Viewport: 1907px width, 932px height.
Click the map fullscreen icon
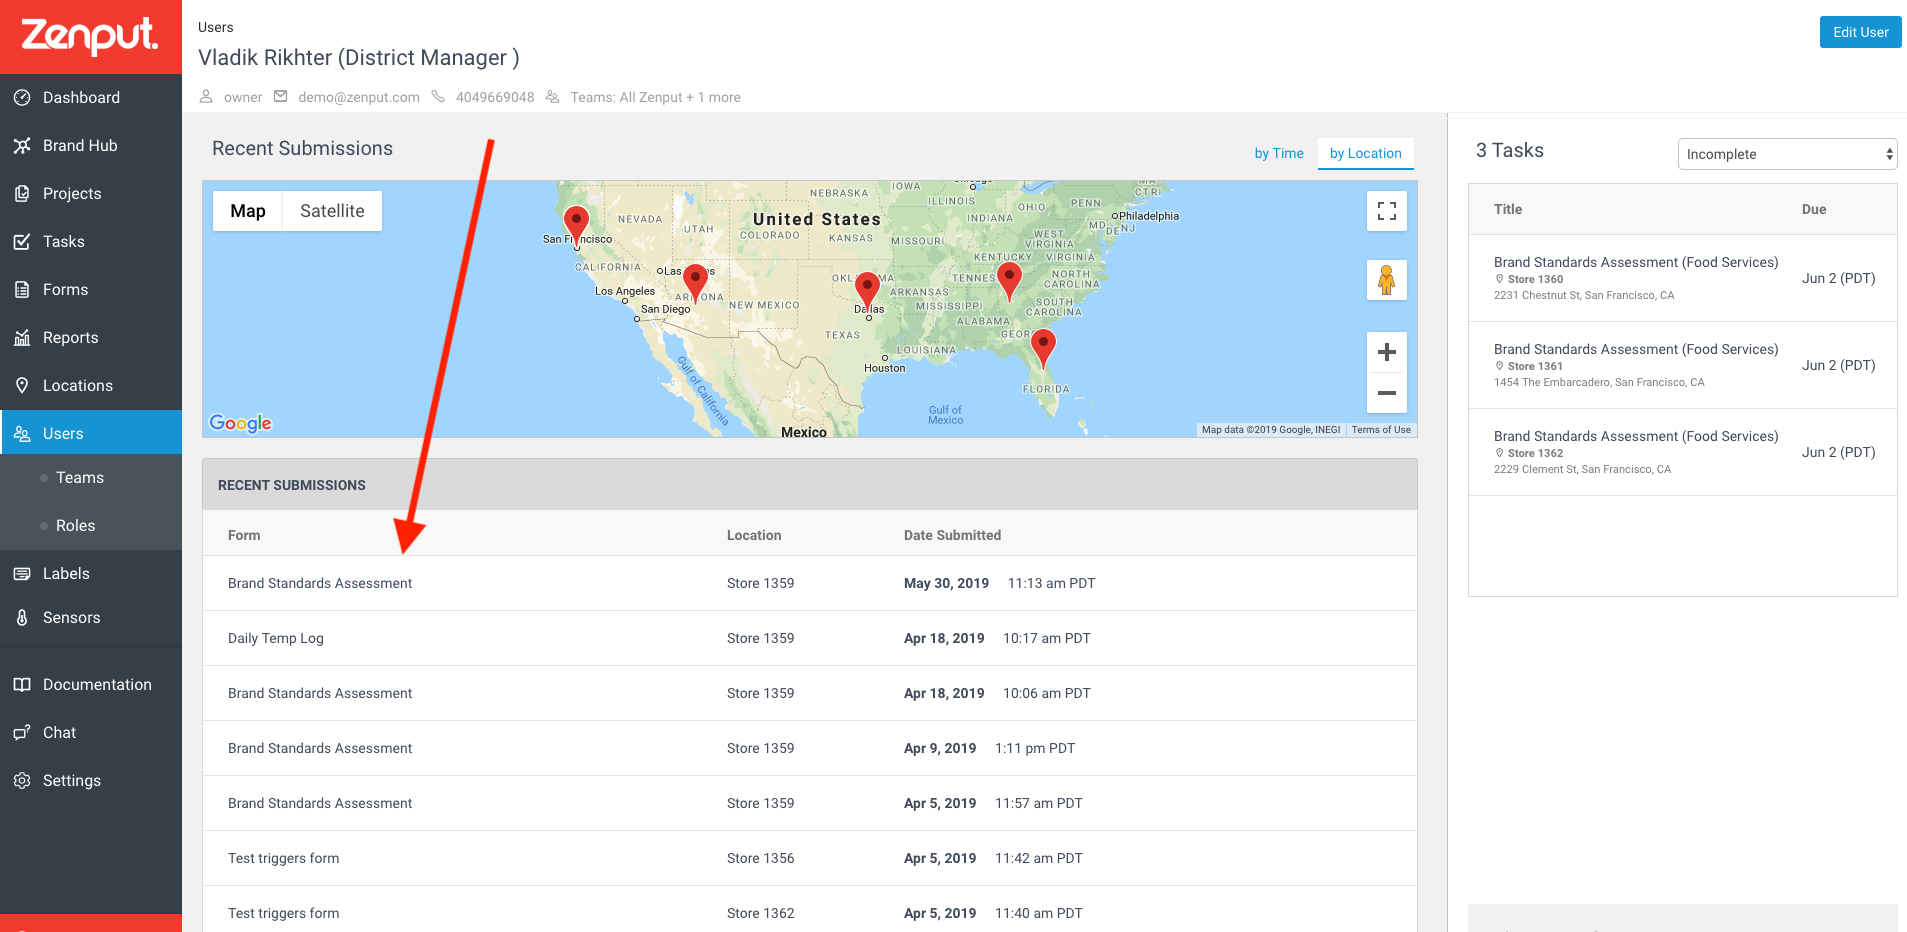[1387, 211]
